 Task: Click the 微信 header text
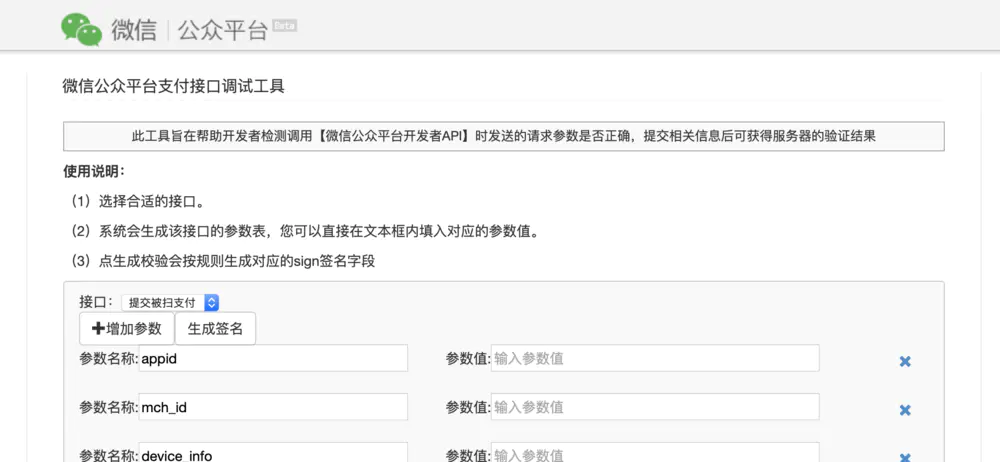[x=134, y=31]
